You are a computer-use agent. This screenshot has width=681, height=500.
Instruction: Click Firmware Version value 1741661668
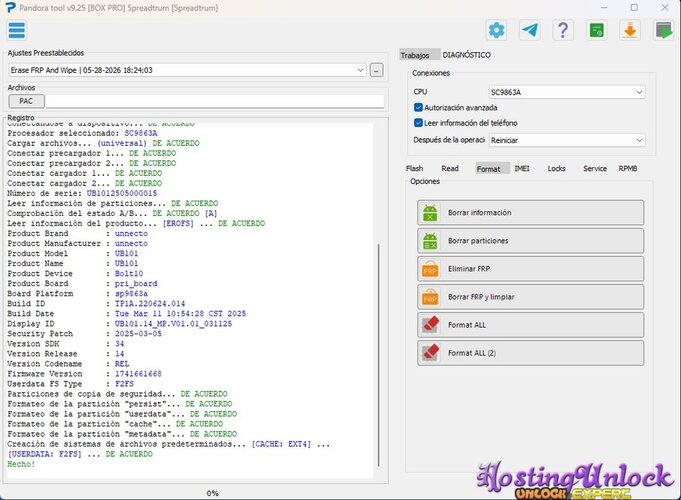pos(138,374)
